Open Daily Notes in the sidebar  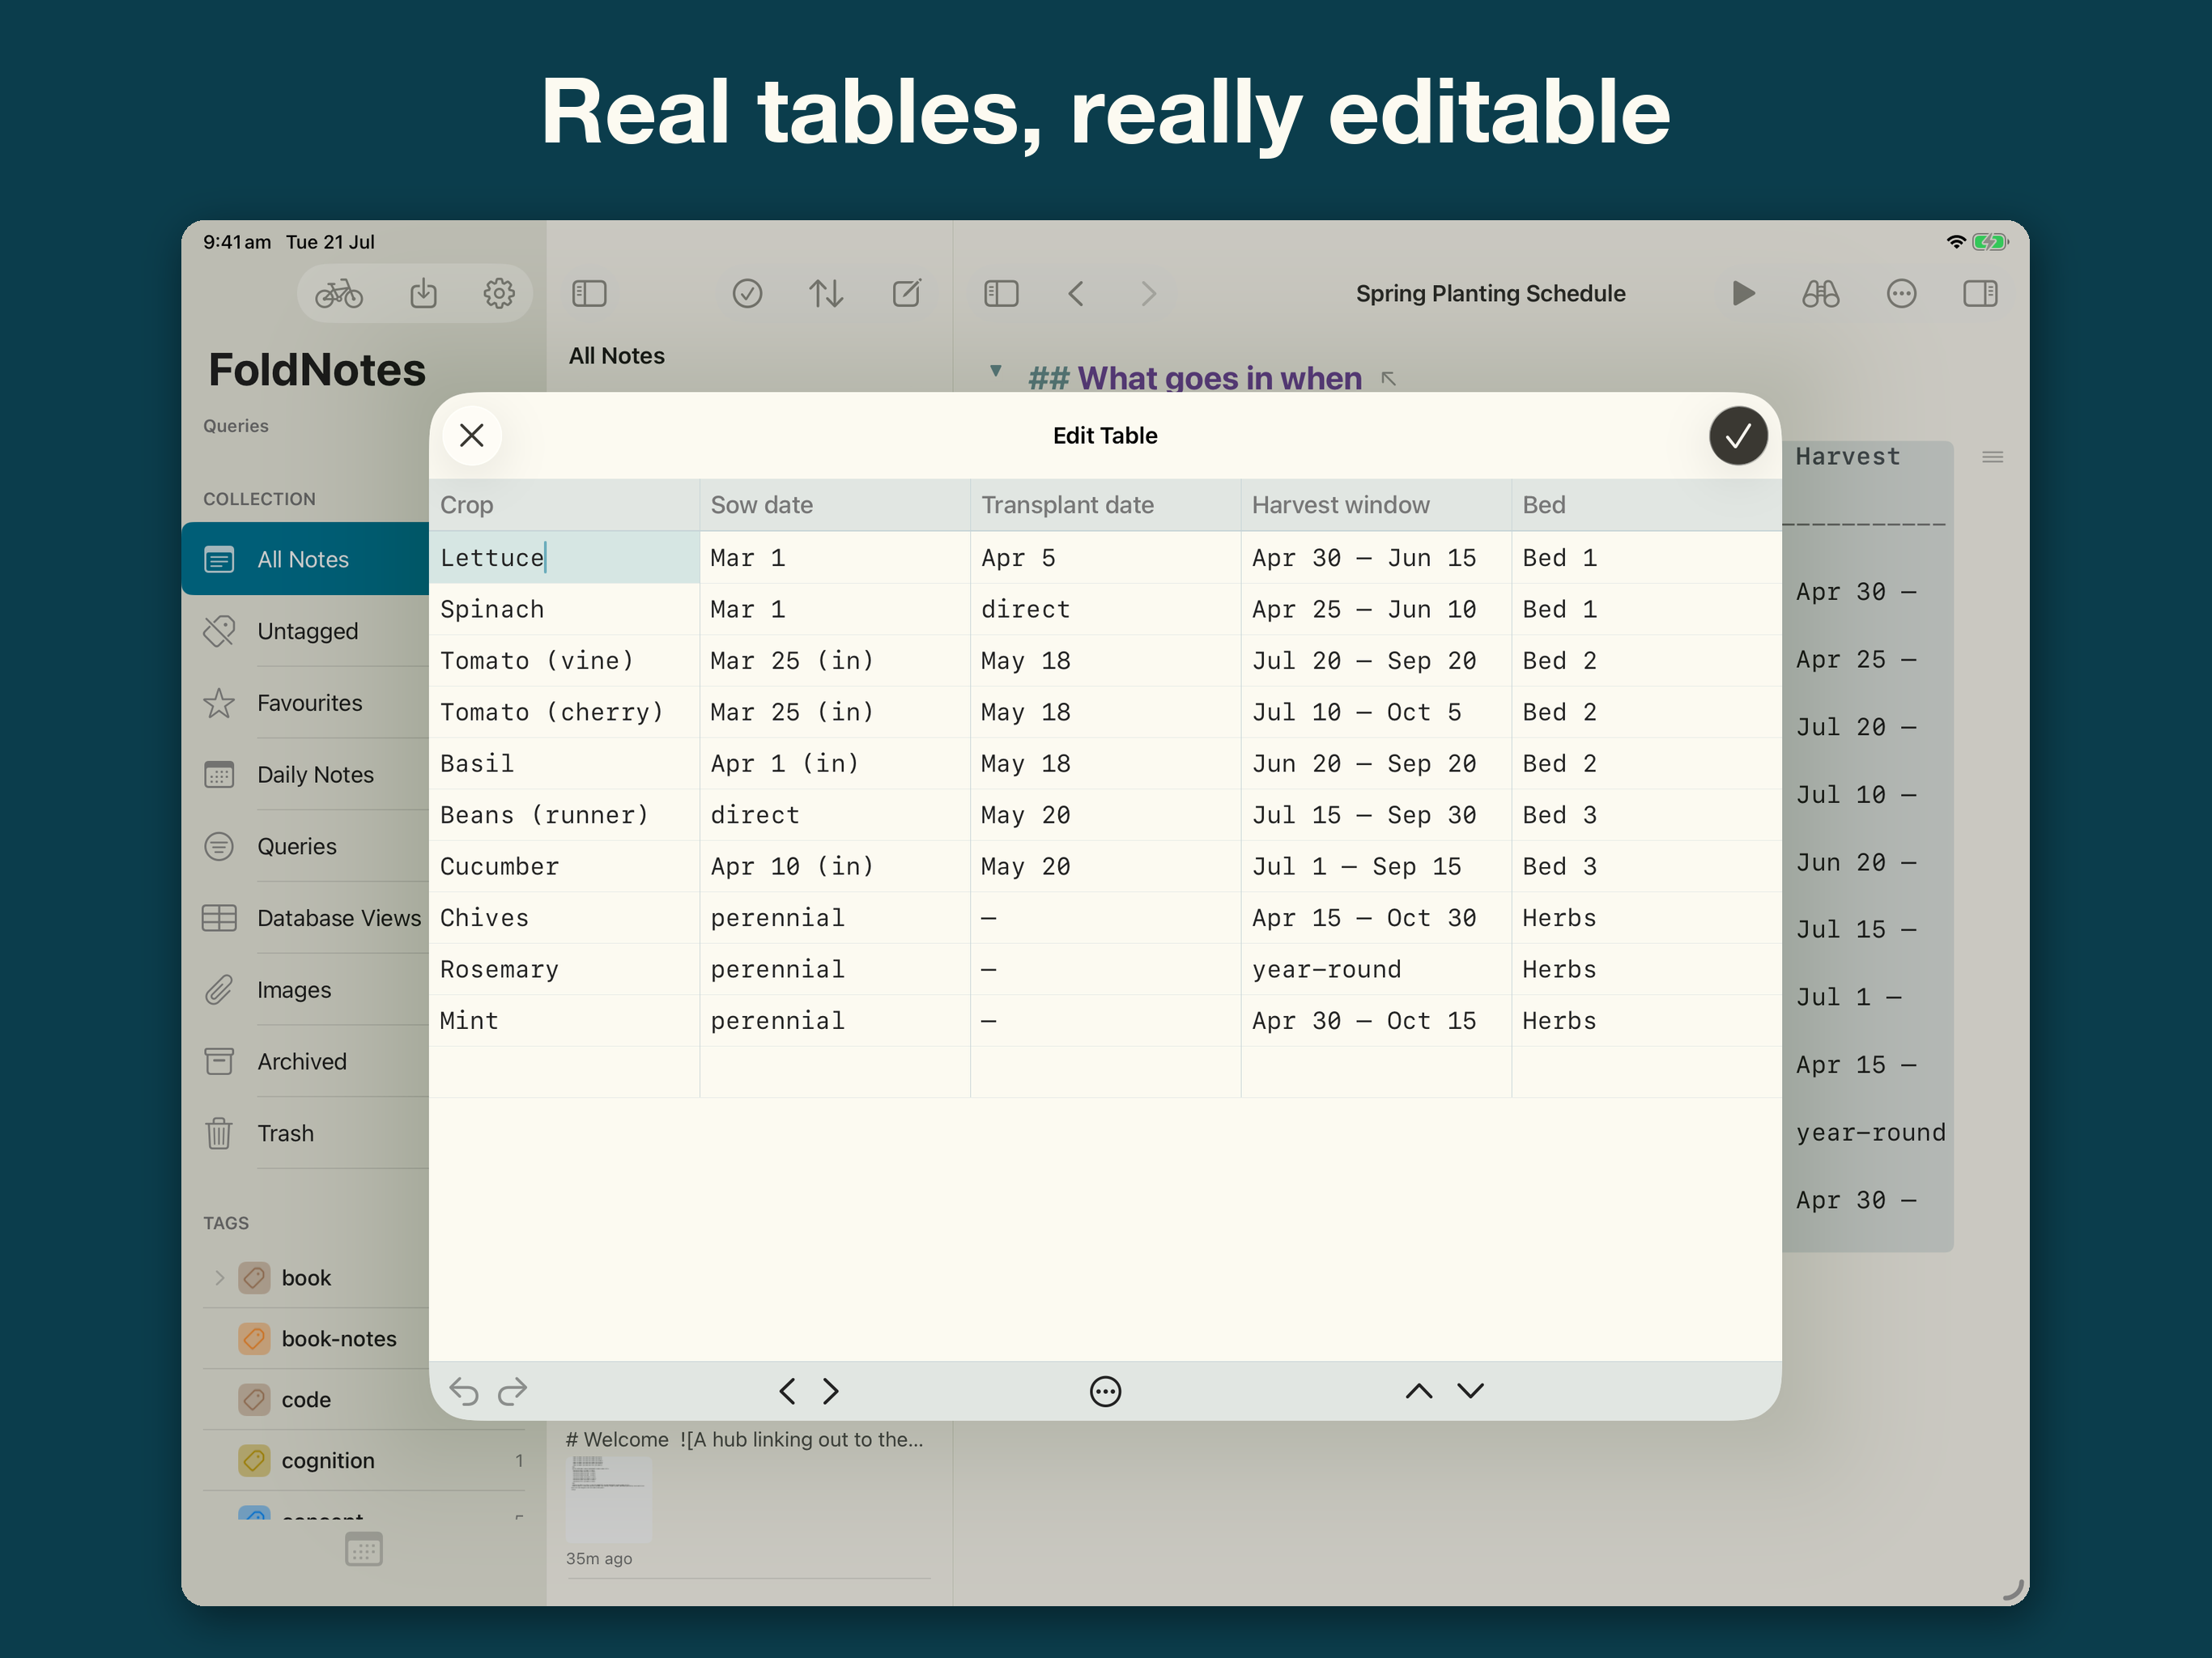305,775
